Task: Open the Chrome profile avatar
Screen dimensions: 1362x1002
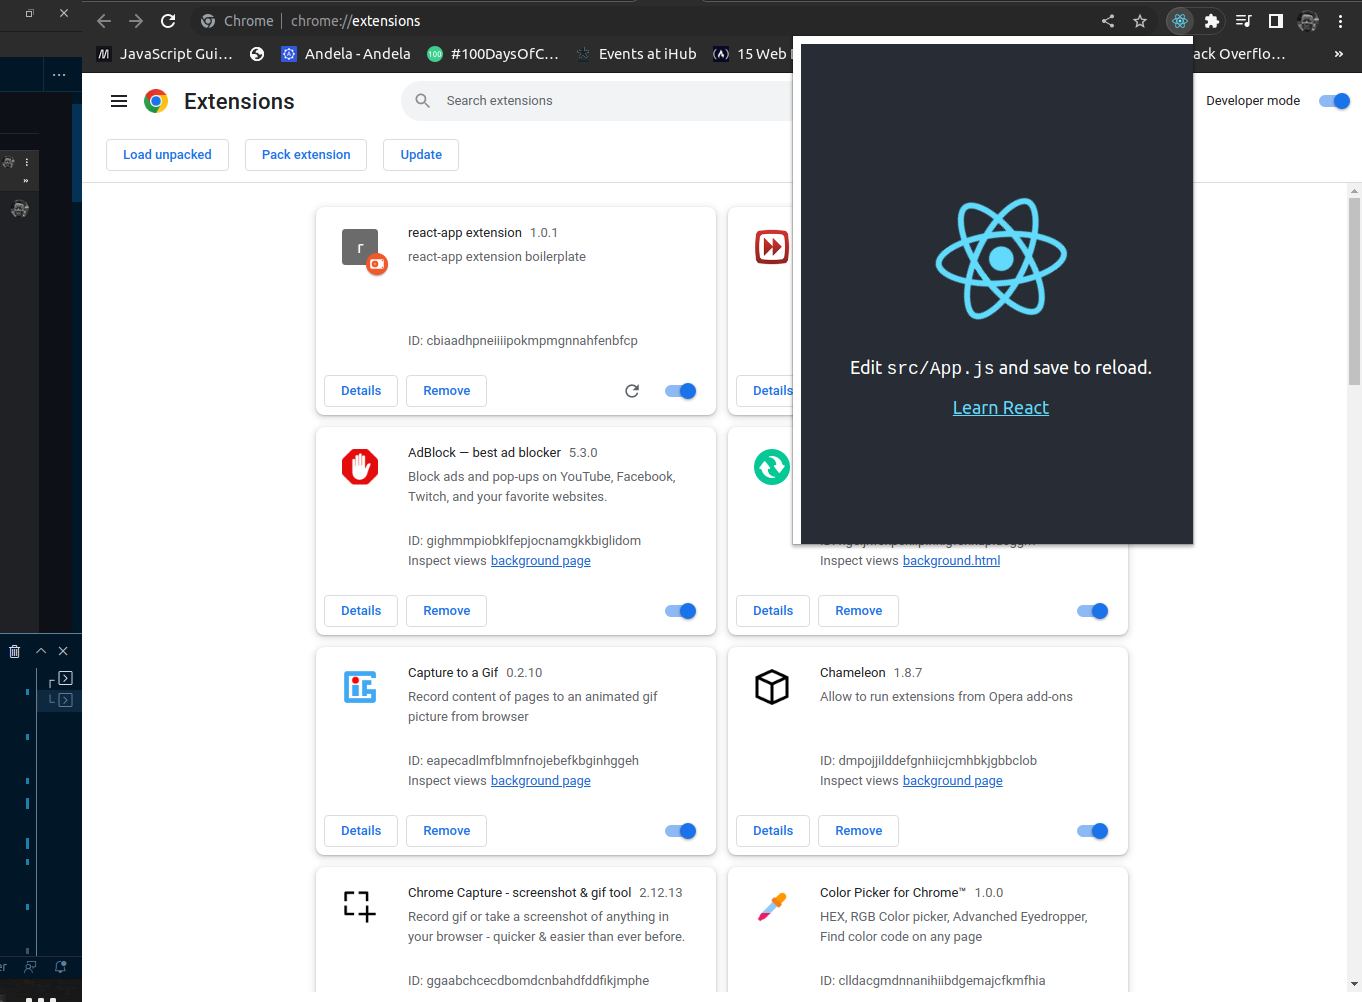Action: pos(1308,21)
